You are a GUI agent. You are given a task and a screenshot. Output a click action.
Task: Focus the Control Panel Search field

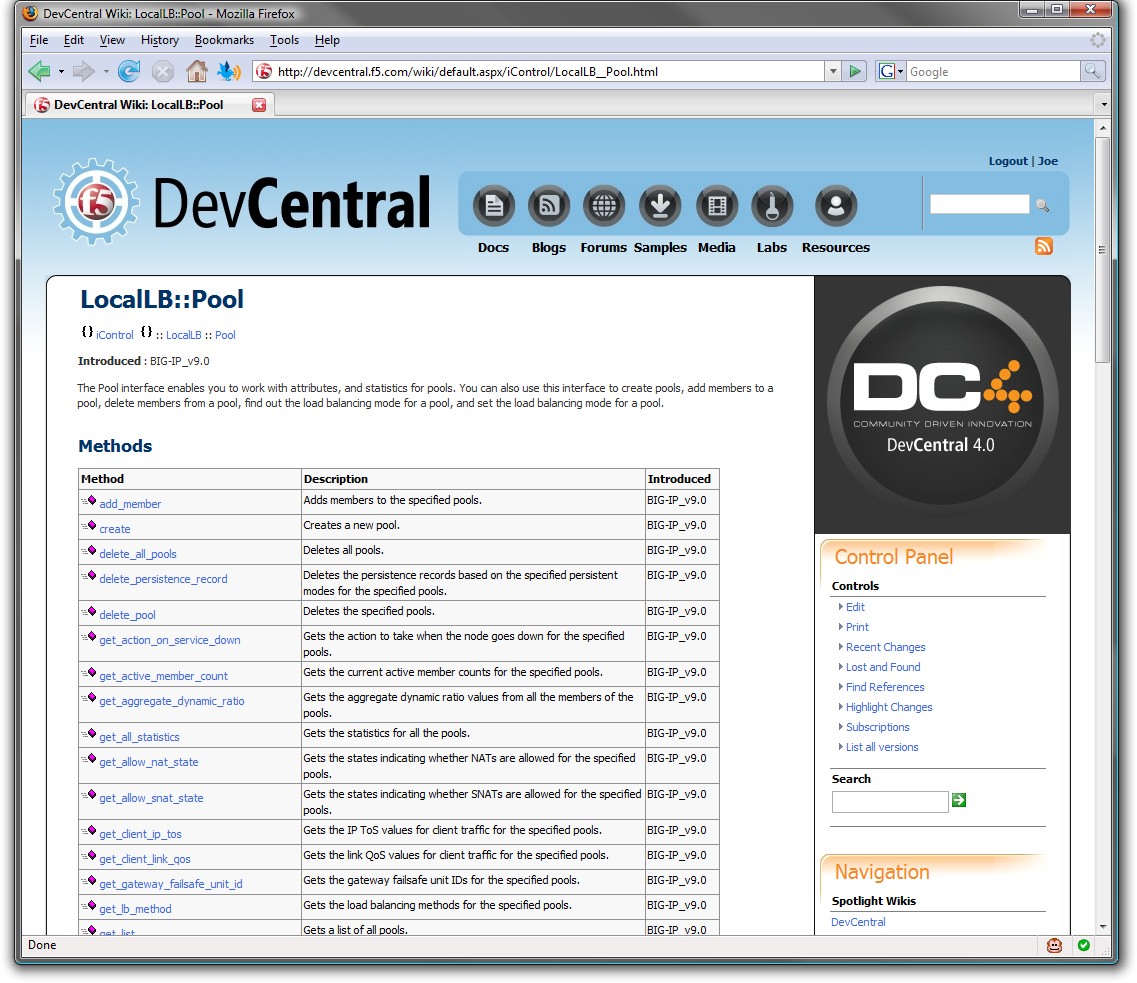point(890,802)
